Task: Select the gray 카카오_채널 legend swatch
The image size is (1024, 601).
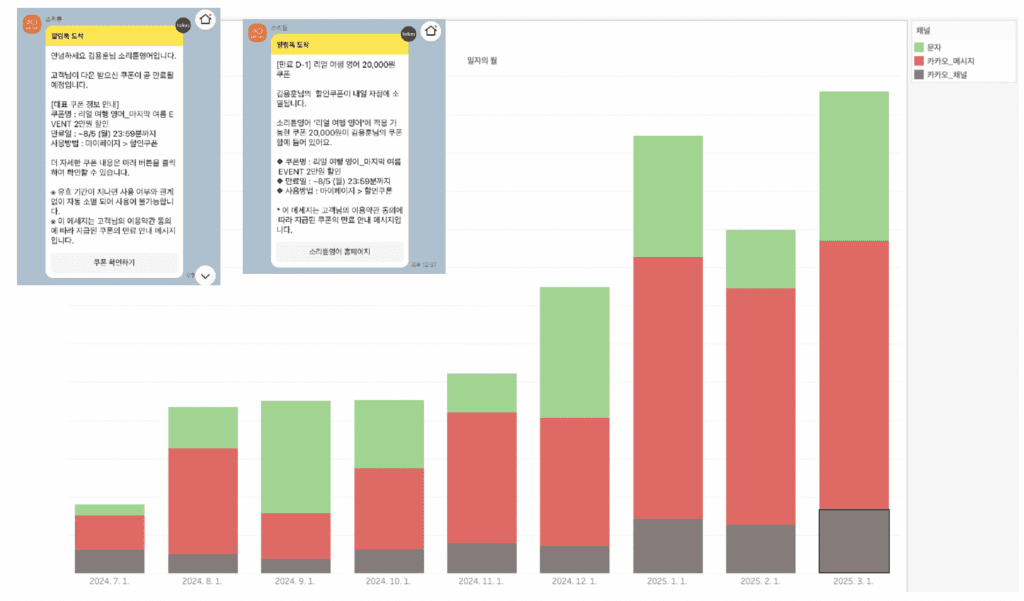Action: tap(919, 75)
